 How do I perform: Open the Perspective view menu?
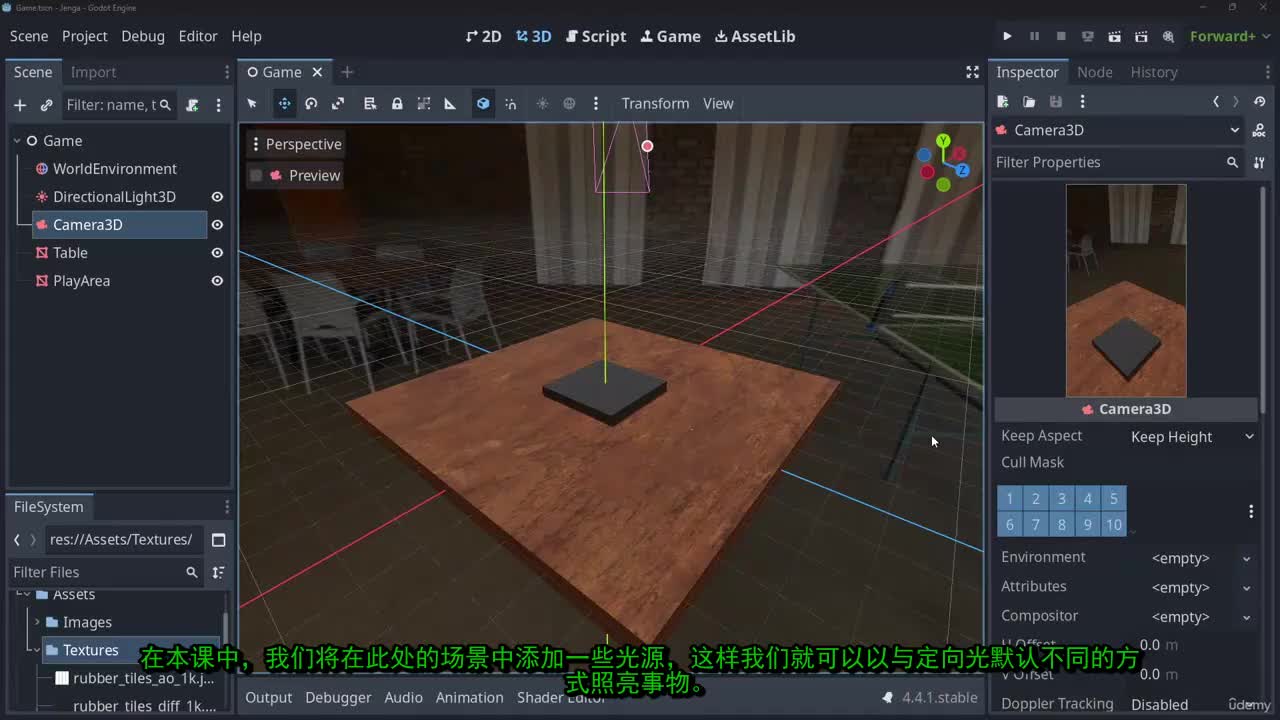click(x=295, y=144)
